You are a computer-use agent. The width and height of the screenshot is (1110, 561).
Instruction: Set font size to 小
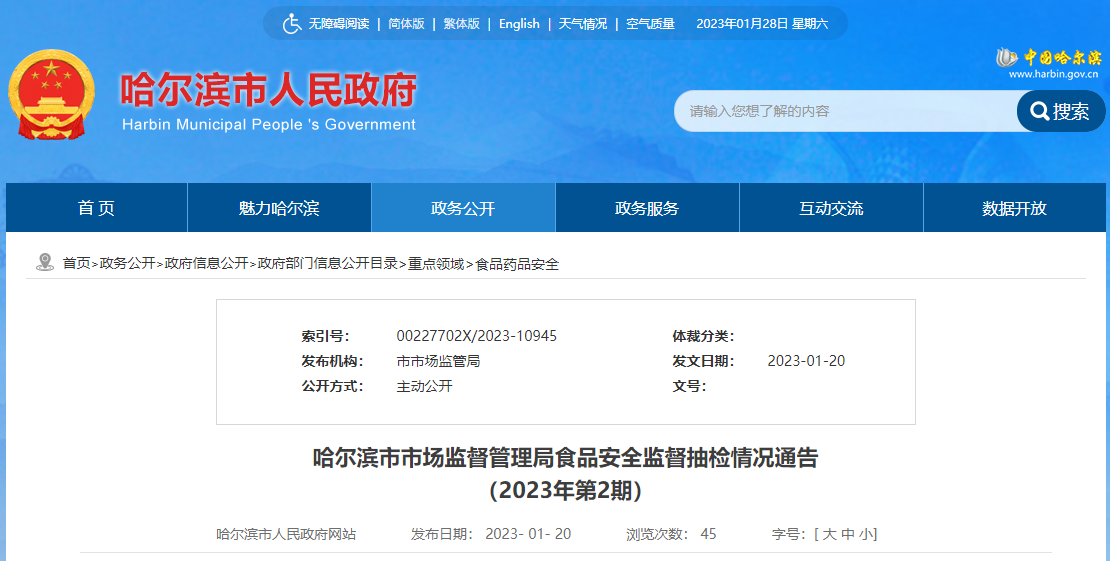(866, 534)
